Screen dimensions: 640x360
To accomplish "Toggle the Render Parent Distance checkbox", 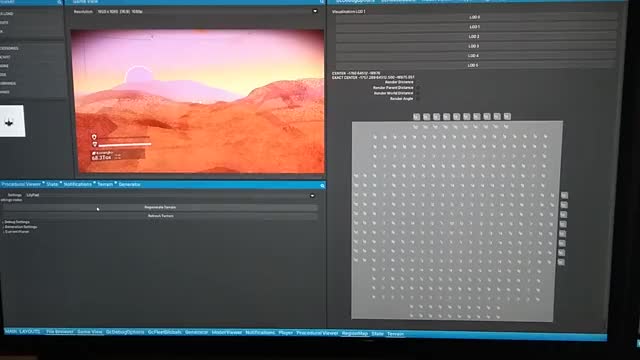I will tap(417, 87).
